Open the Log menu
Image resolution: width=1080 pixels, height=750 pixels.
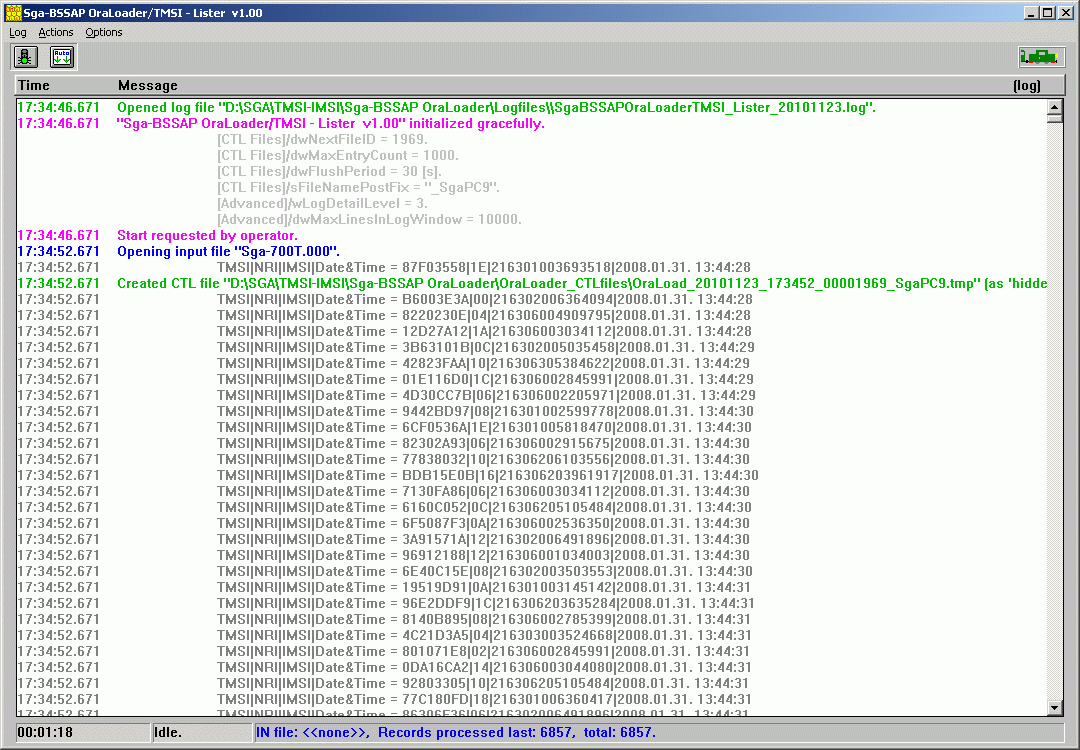pos(18,32)
